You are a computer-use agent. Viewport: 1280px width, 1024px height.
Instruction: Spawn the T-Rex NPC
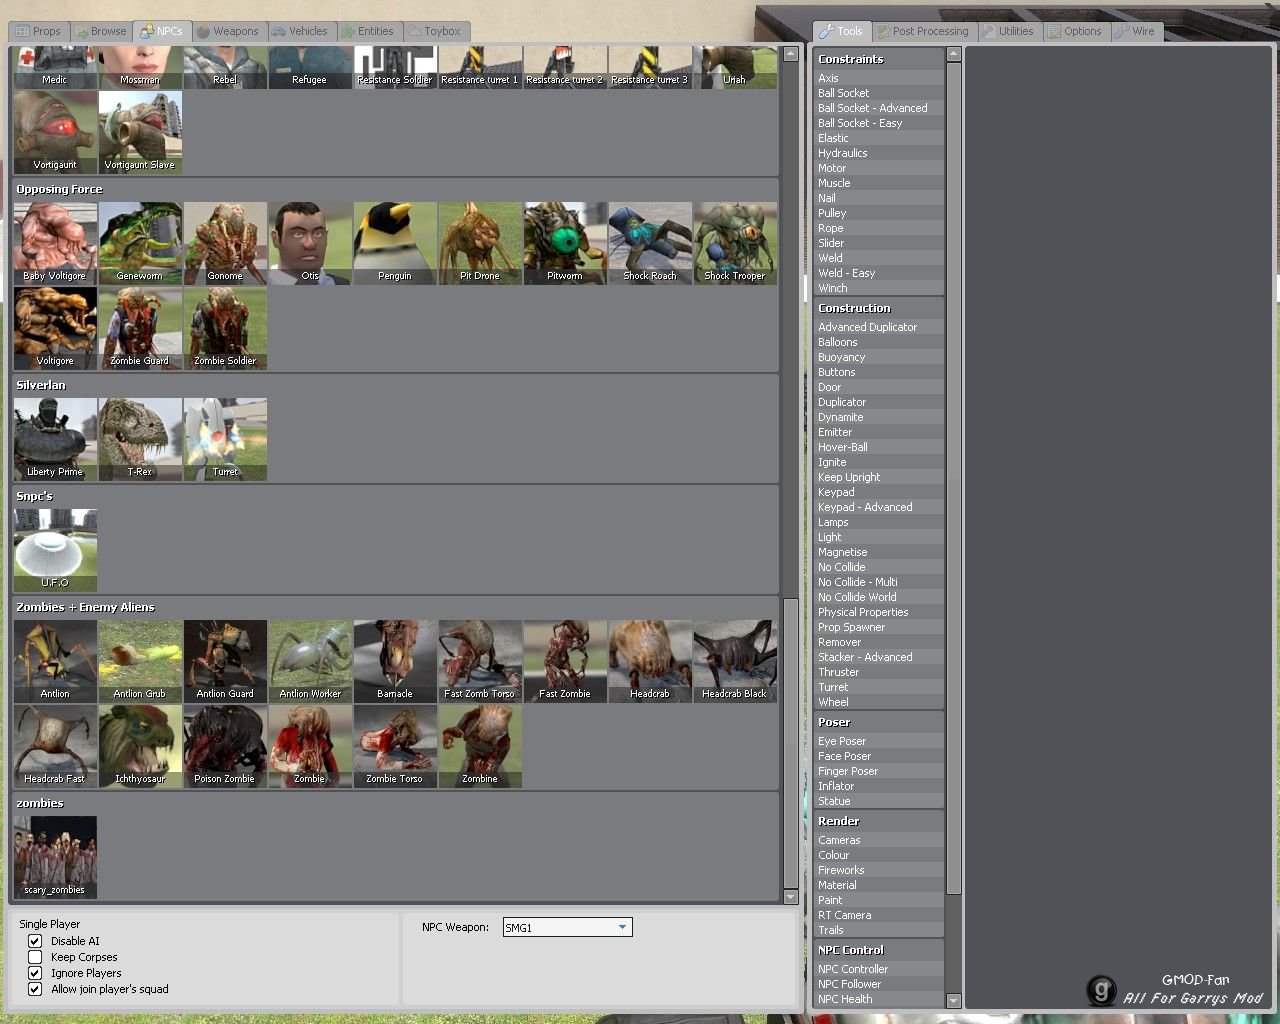140,440
